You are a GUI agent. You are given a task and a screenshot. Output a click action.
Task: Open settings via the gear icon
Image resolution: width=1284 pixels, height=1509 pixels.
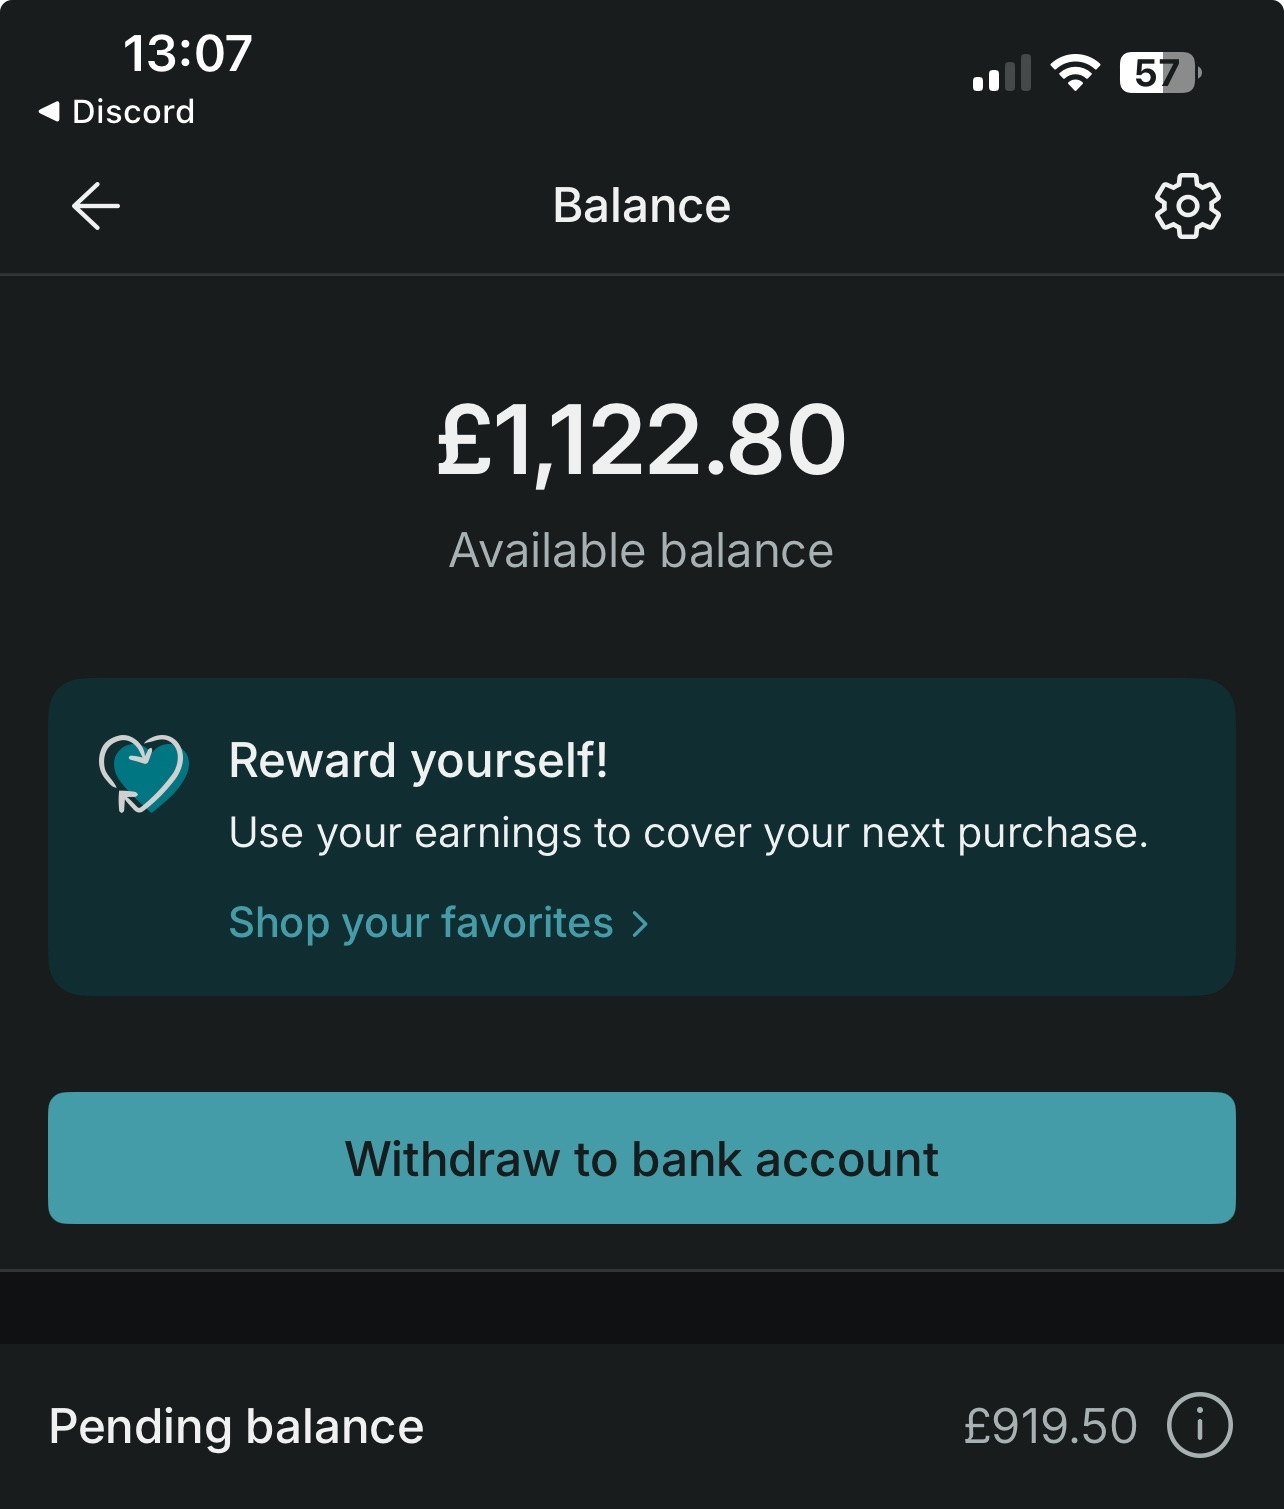pos(1187,206)
